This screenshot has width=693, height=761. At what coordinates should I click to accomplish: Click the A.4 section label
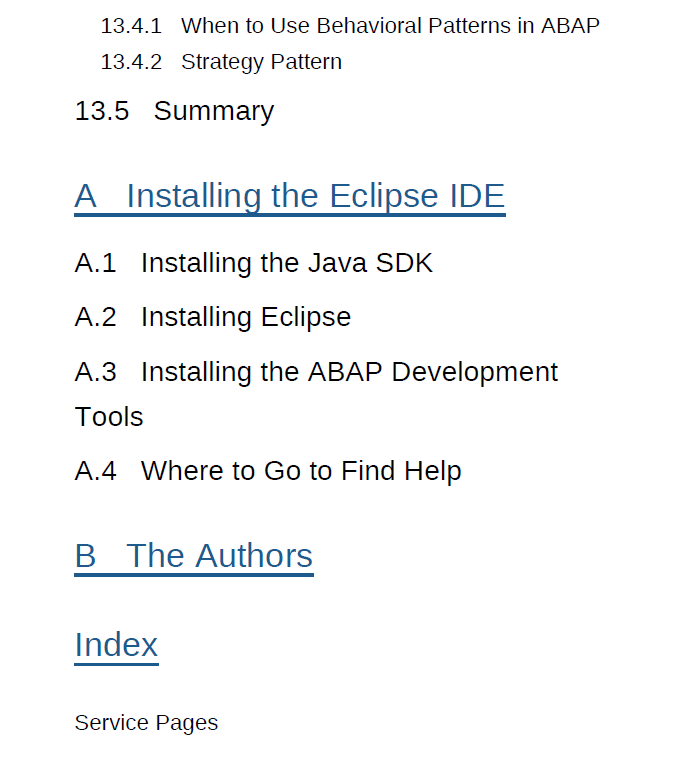[95, 471]
